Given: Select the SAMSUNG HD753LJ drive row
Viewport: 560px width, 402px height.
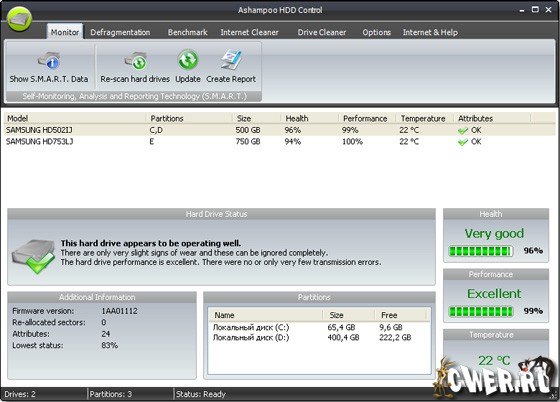Looking at the screenshot, I should pos(280,142).
